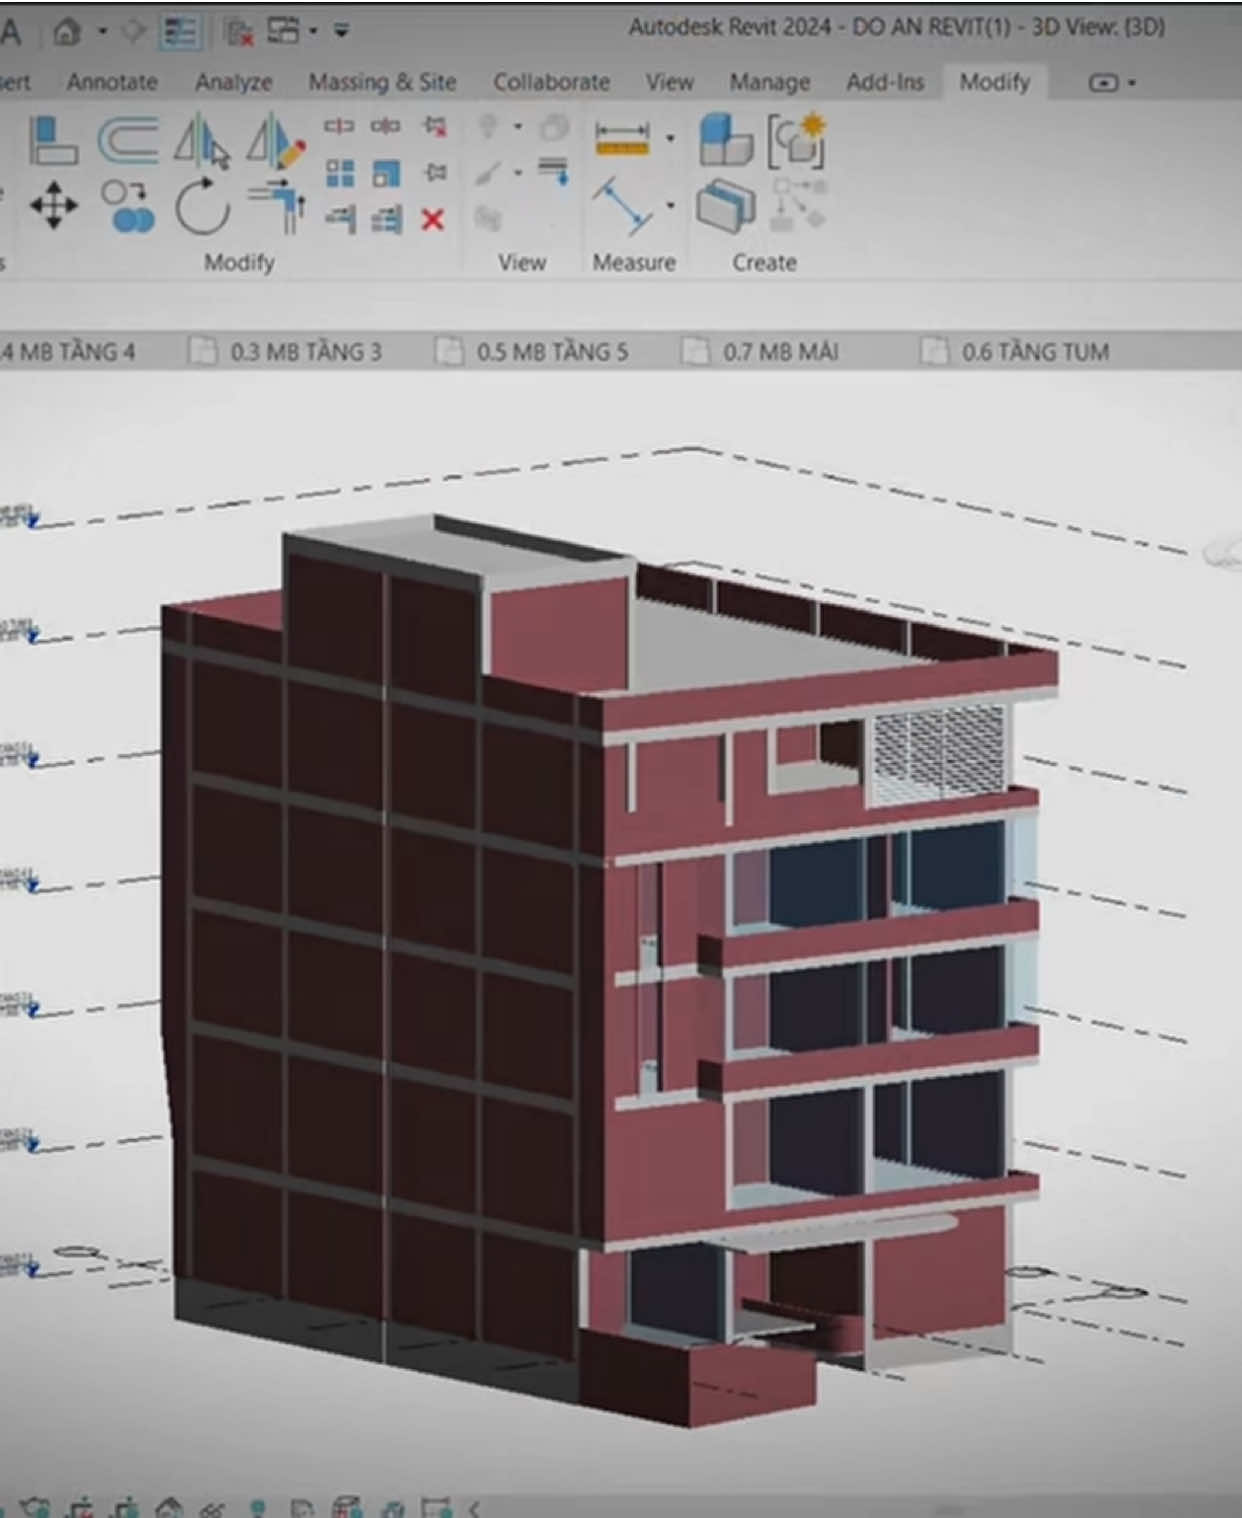Open the Switch Windows dropdown arrow
The height and width of the screenshot is (1518, 1242).
click(x=313, y=32)
